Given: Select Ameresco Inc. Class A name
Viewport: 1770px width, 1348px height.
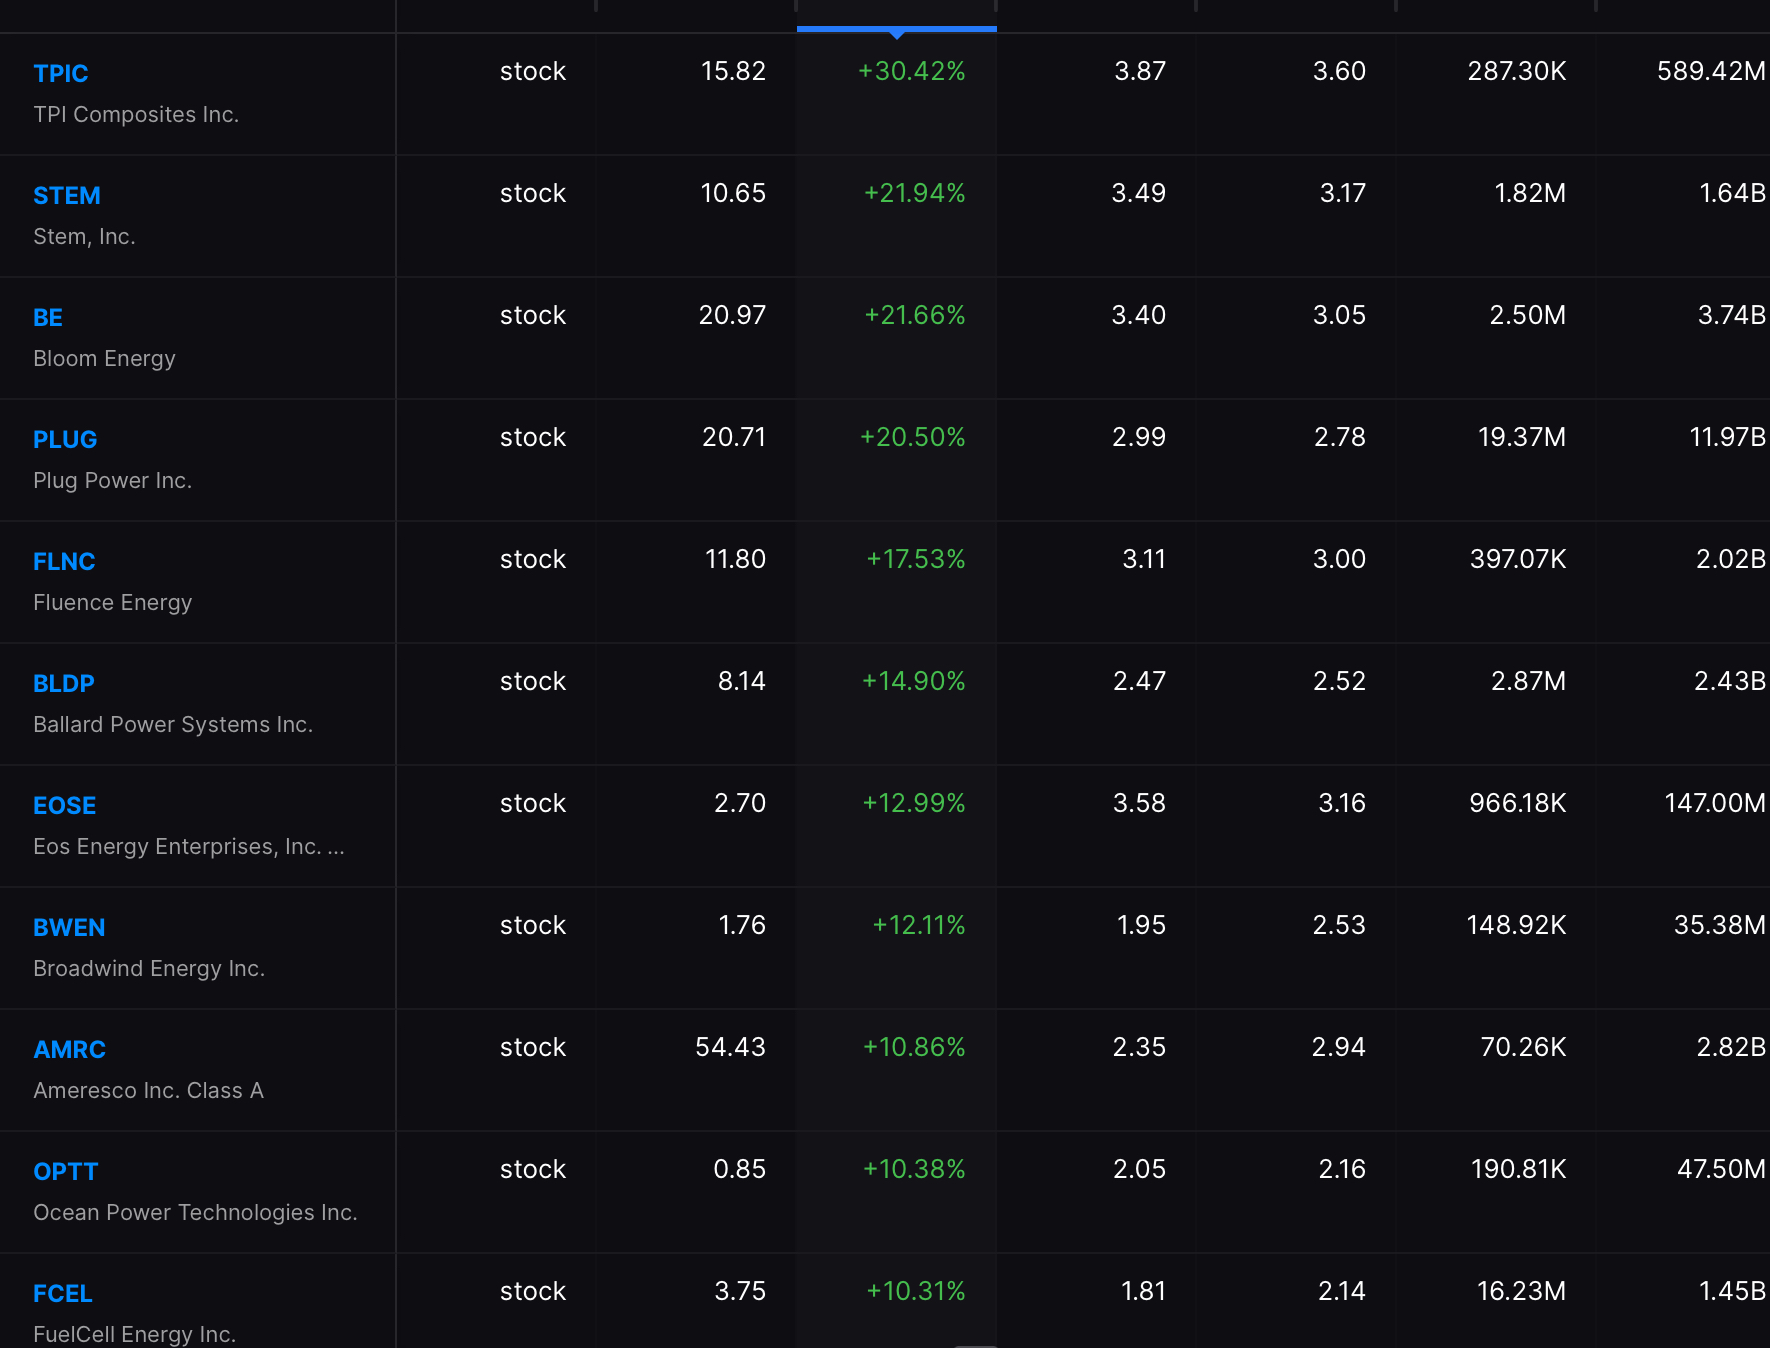Looking at the screenshot, I should click(x=148, y=1090).
